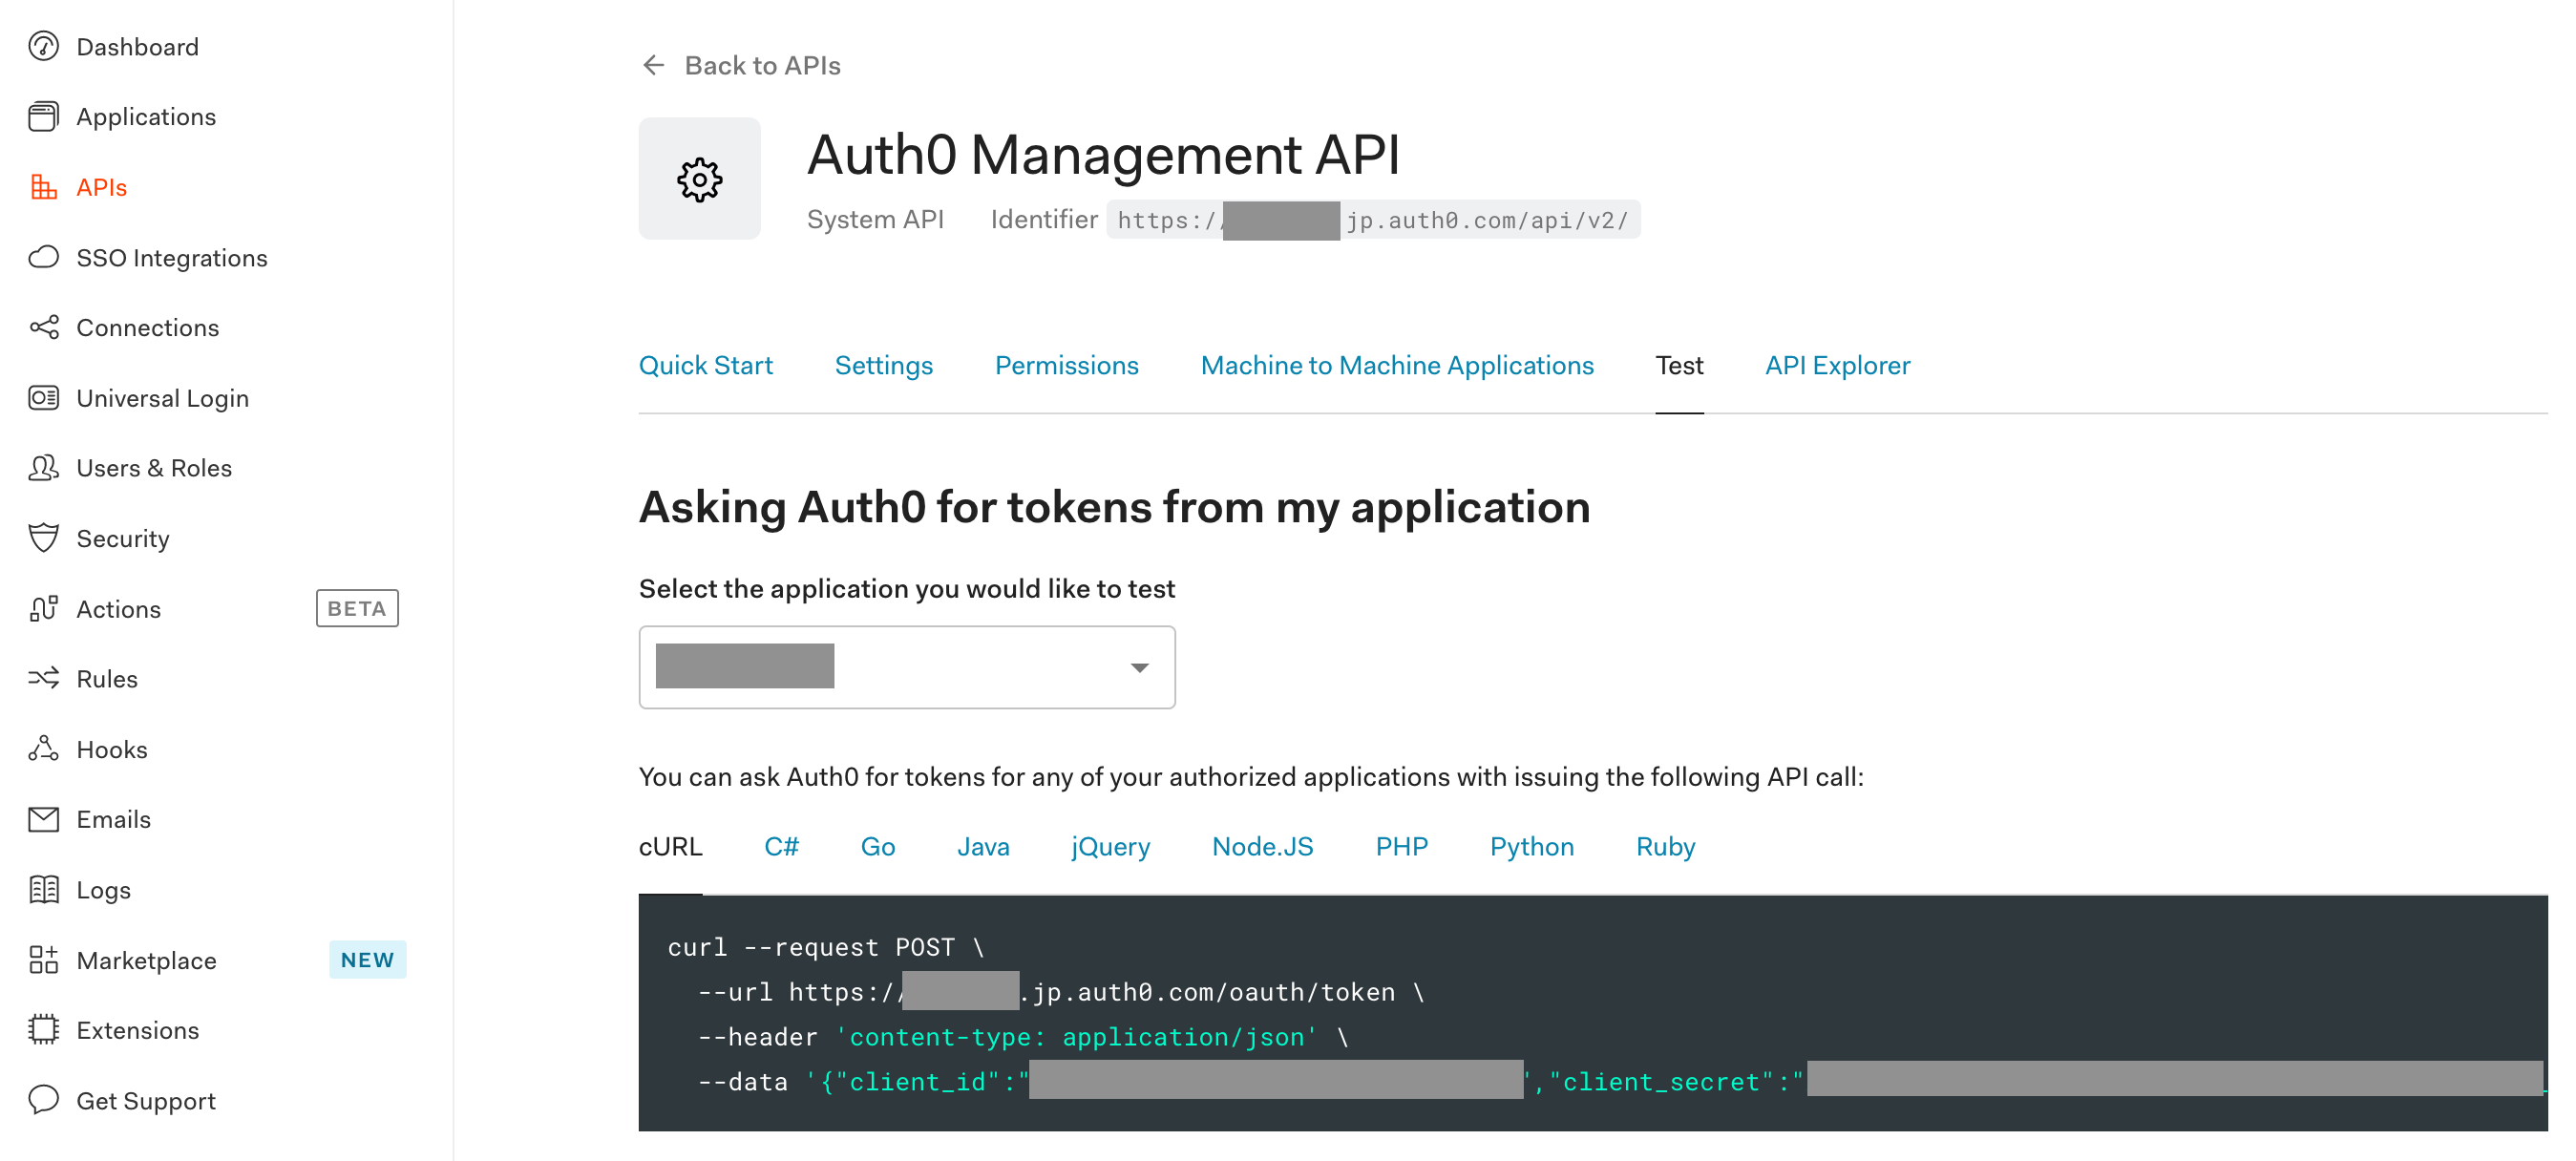Open Universal Login settings
The width and height of the screenshot is (2576, 1161).
pyautogui.click(x=45, y=397)
